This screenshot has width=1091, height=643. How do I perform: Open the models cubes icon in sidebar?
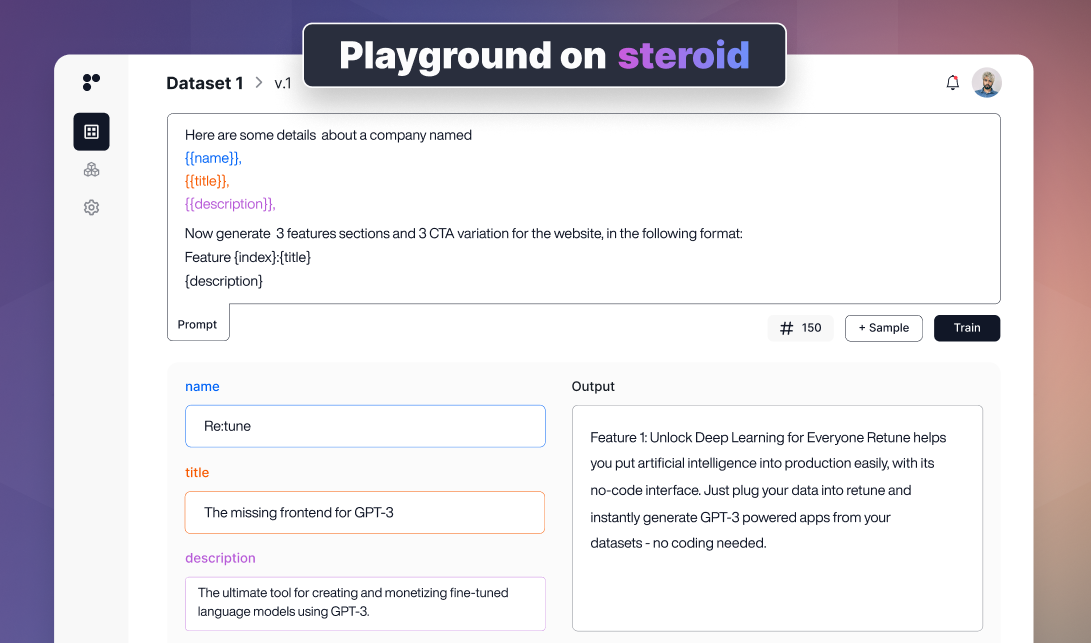tap(91, 170)
